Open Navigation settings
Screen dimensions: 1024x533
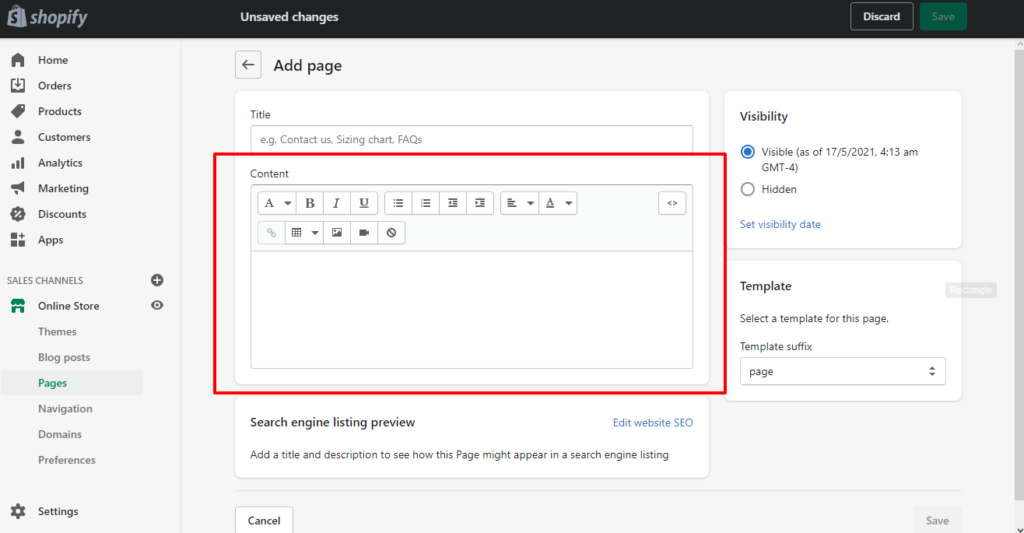point(65,409)
